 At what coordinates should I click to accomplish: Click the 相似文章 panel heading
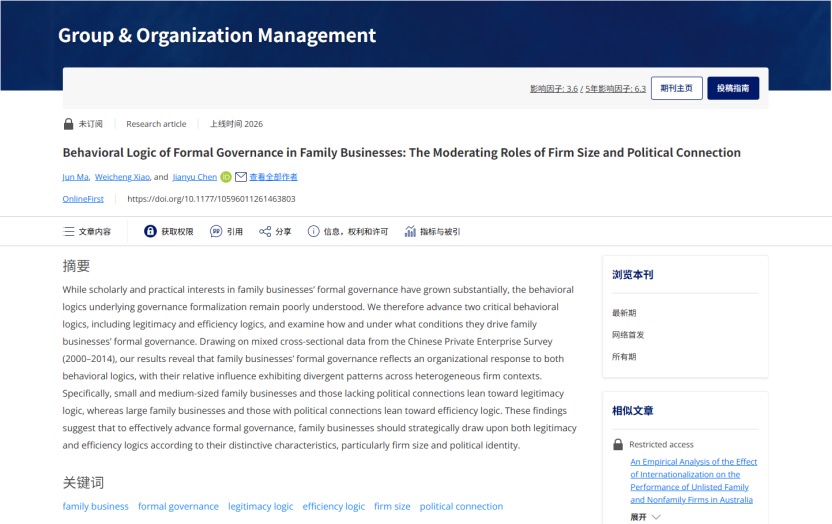[x=632, y=411]
